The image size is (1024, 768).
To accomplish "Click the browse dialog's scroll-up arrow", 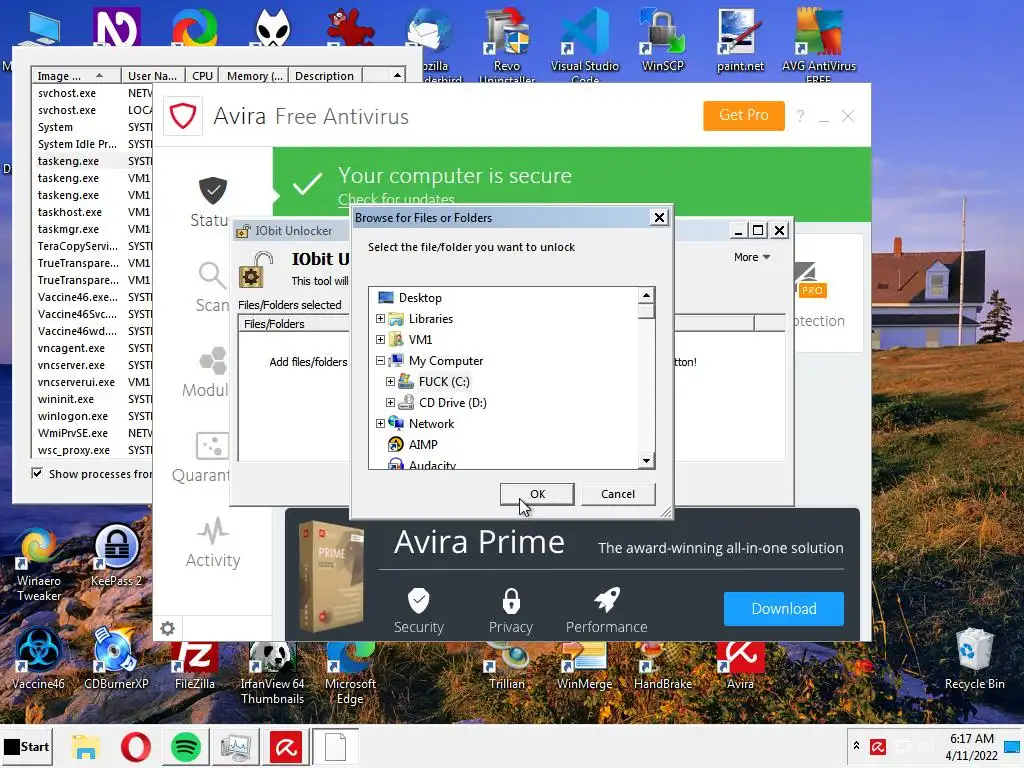I will pos(646,295).
